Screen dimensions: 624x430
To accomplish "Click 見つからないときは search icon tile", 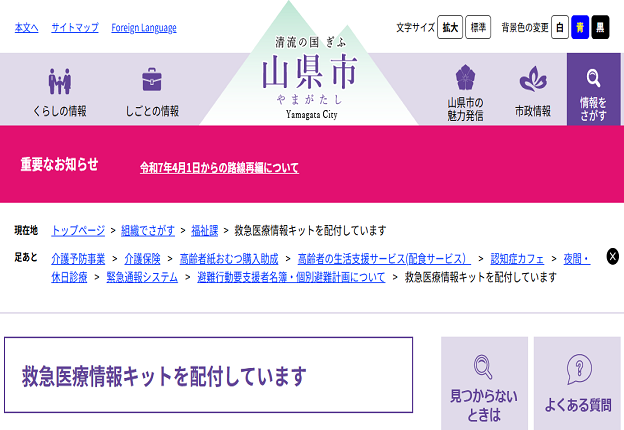I will (x=484, y=383).
